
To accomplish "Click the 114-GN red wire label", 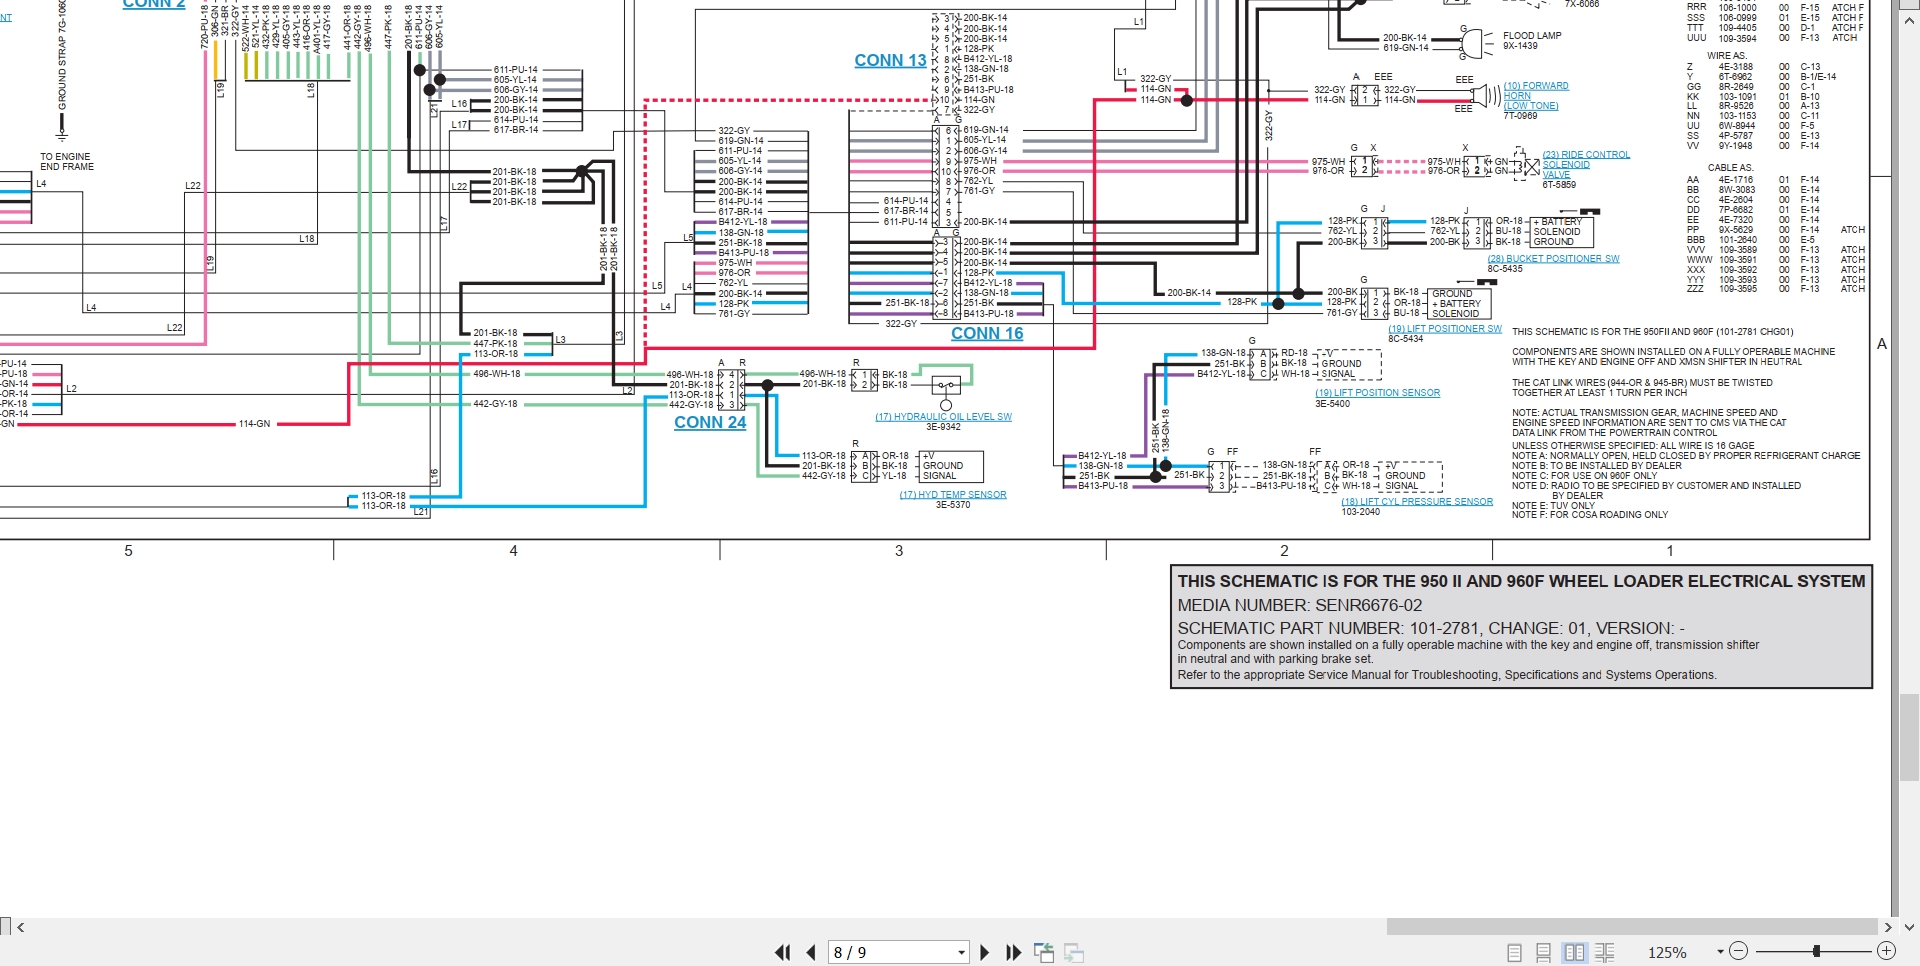I will coord(254,424).
